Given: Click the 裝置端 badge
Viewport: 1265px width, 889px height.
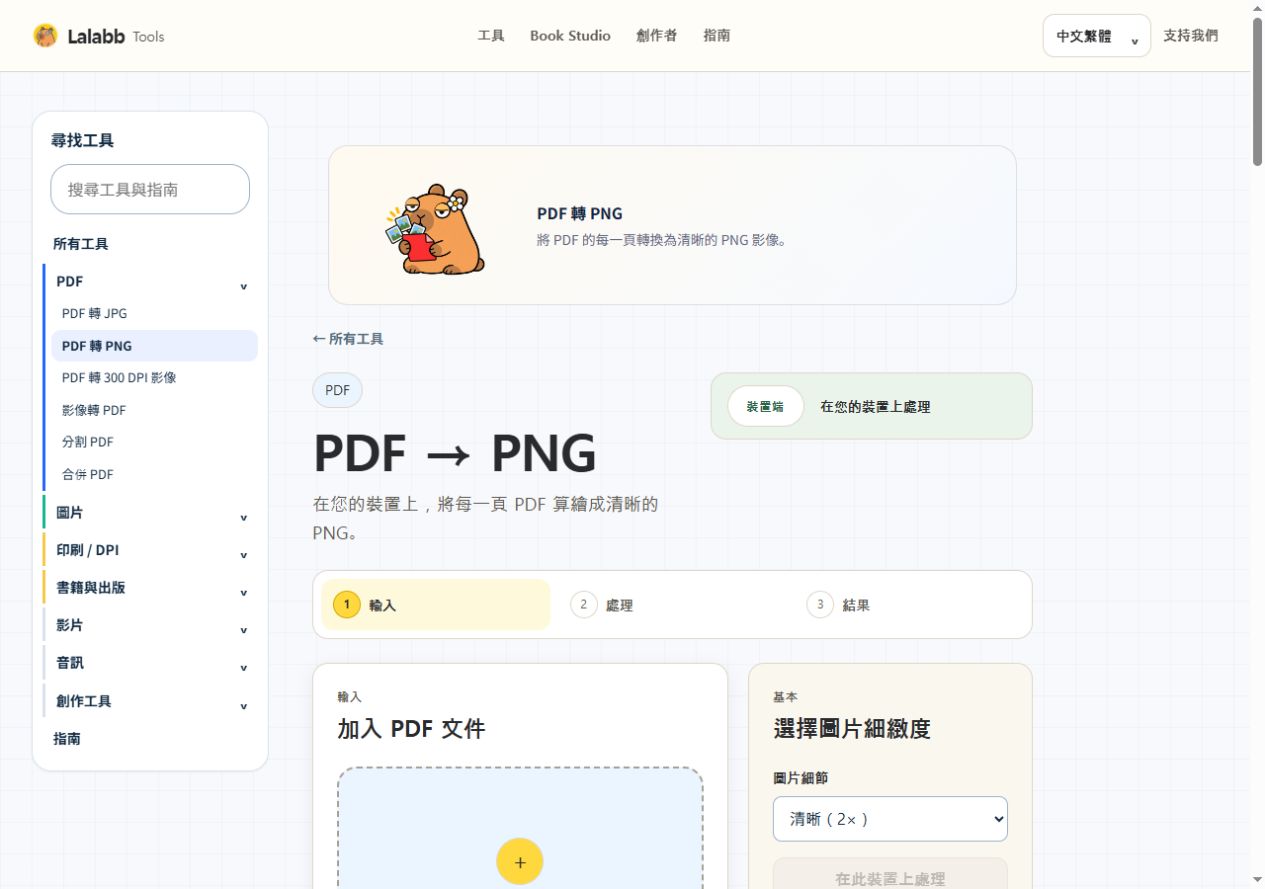Looking at the screenshot, I should (765, 406).
